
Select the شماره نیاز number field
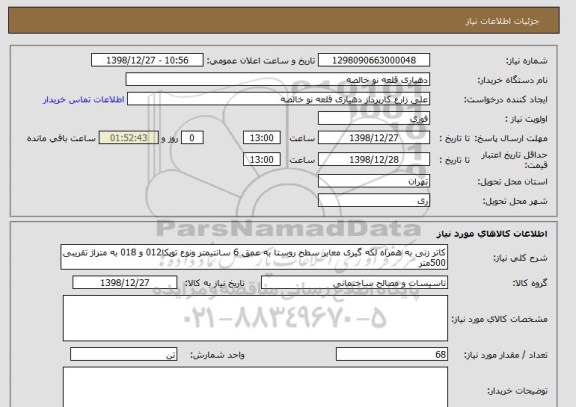point(374,60)
